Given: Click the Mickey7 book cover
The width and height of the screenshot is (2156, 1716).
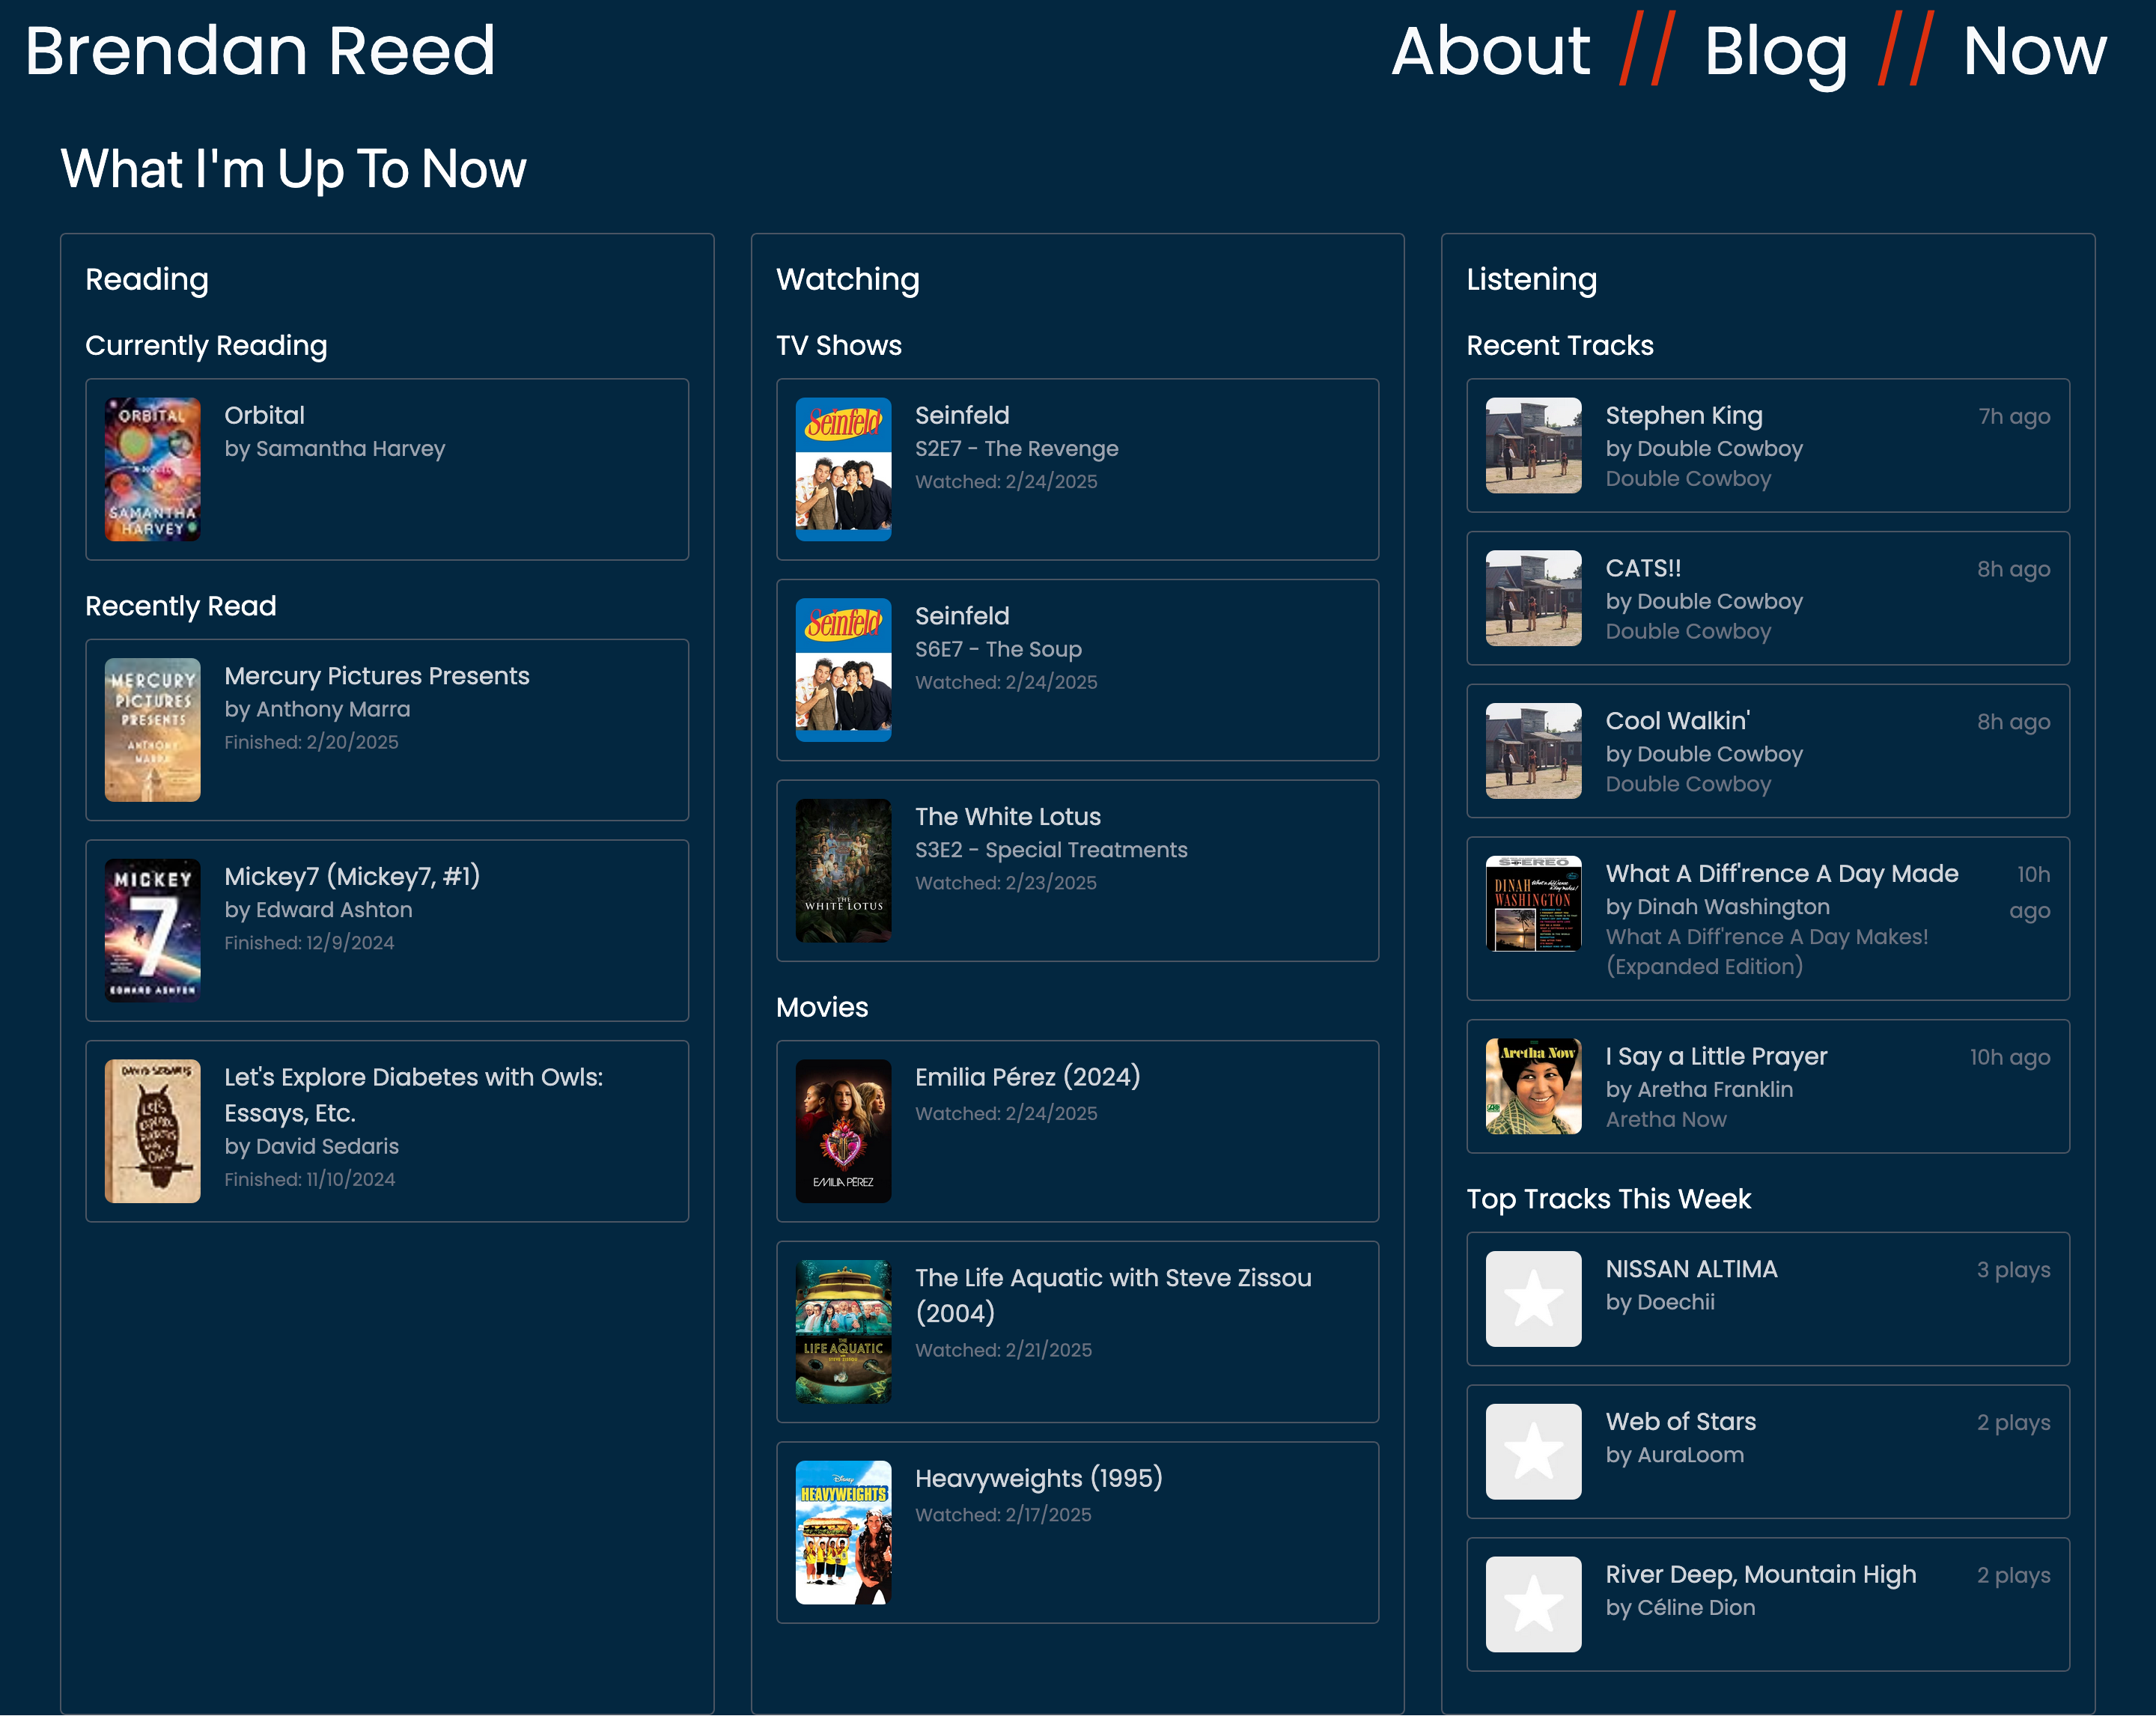Looking at the screenshot, I should click(153, 930).
